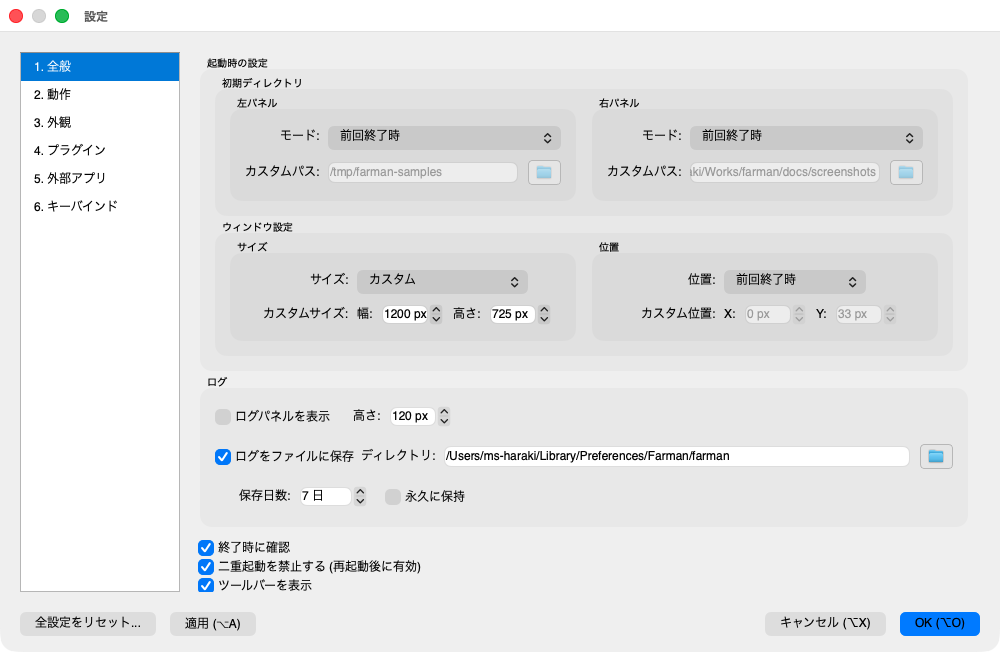Image resolution: width=1000 pixels, height=652 pixels.
Task: Open folder browser for right panel custom path
Action: (x=906, y=172)
